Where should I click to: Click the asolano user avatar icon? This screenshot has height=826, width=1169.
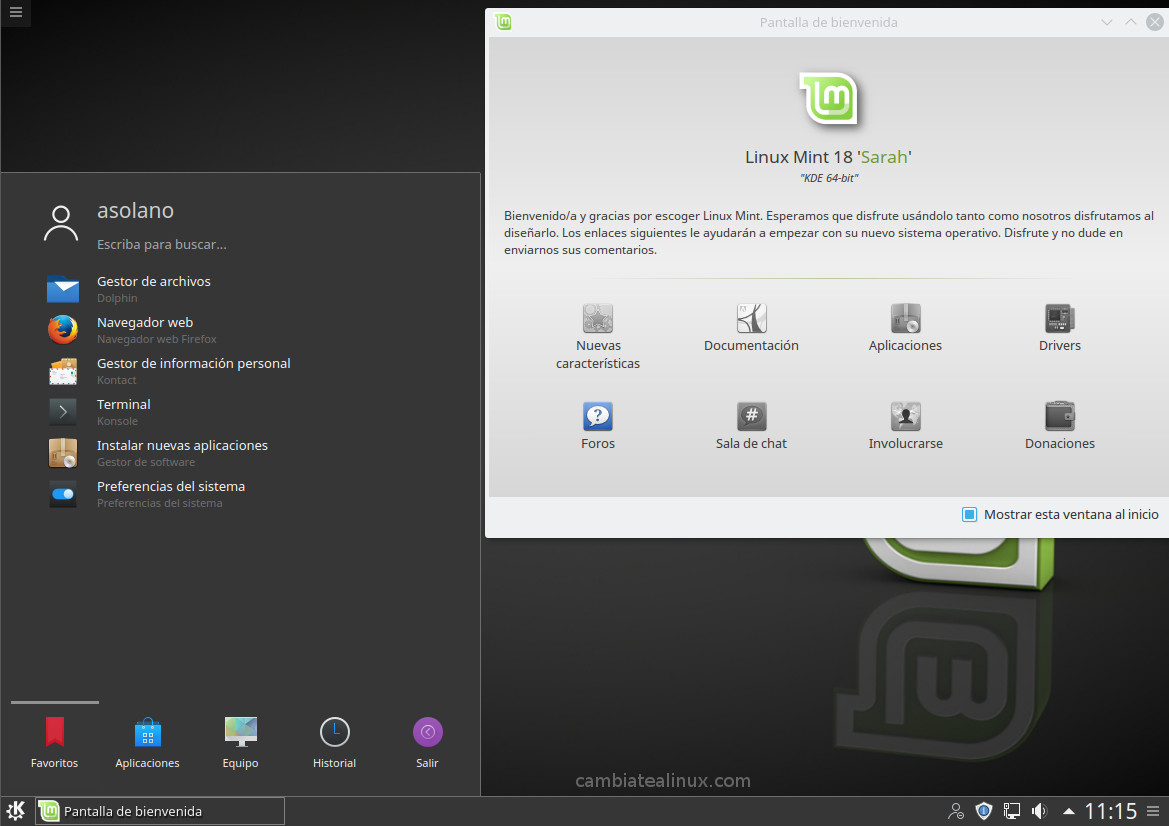(61, 224)
